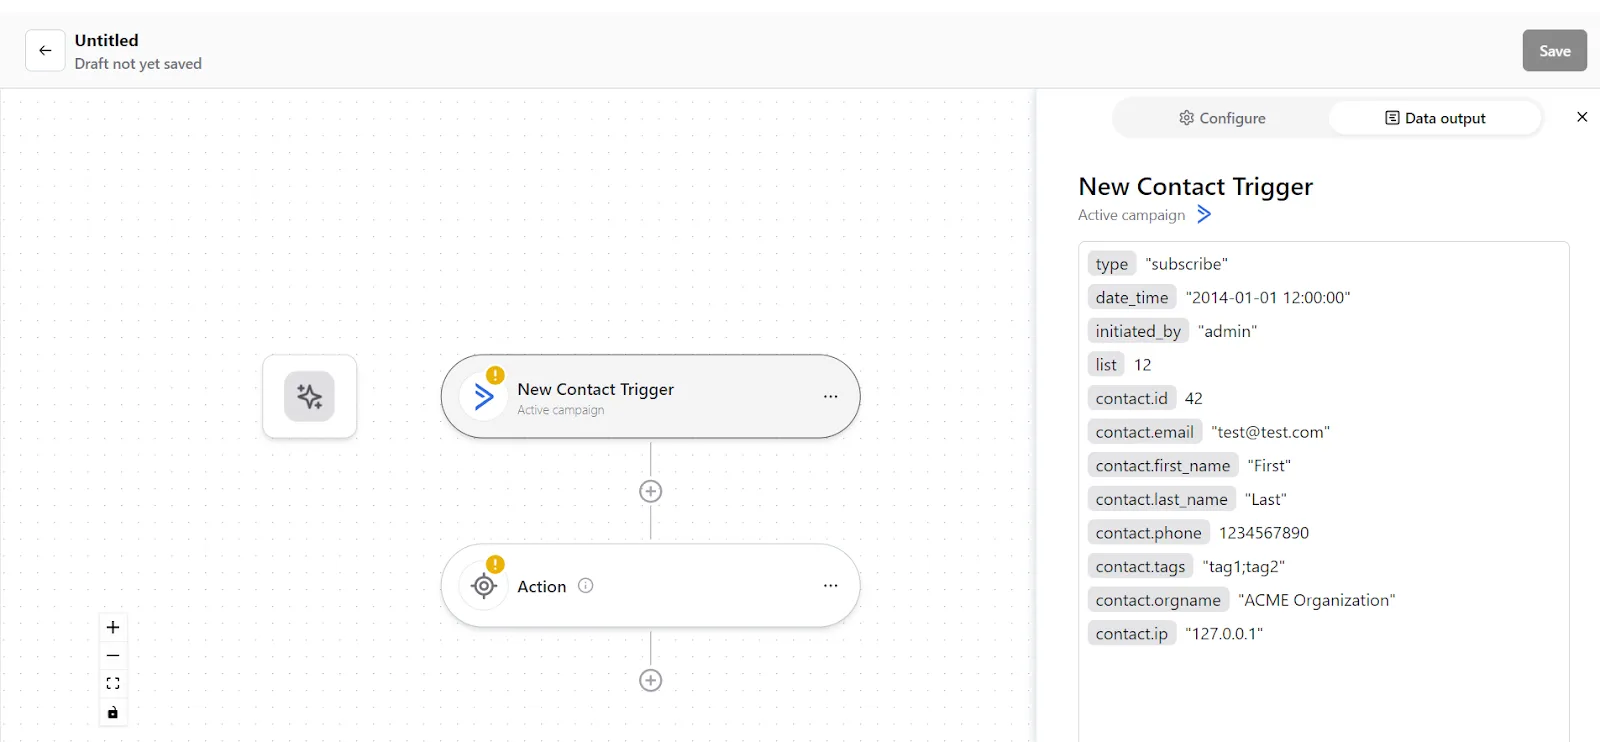Select the contact.last_name field tag
Image resolution: width=1600 pixels, height=742 pixels.
pyautogui.click(x=1162, y=500)
